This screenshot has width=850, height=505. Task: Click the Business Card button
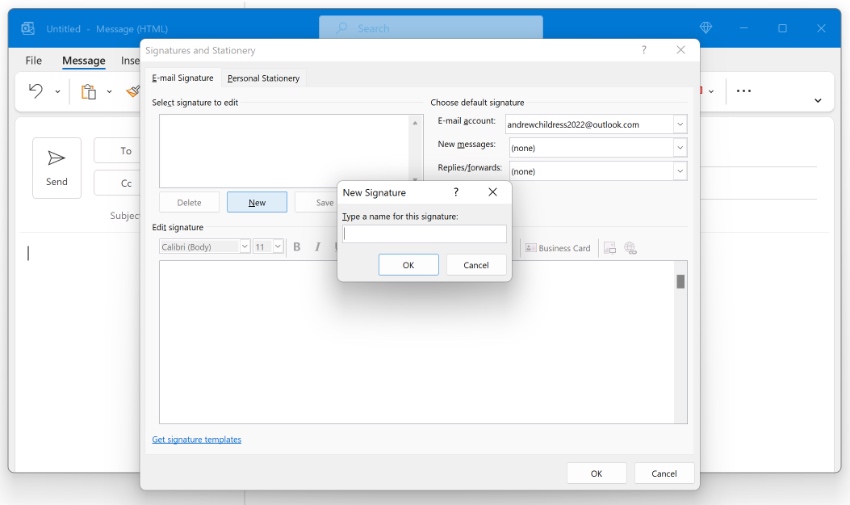click(557, 248)
